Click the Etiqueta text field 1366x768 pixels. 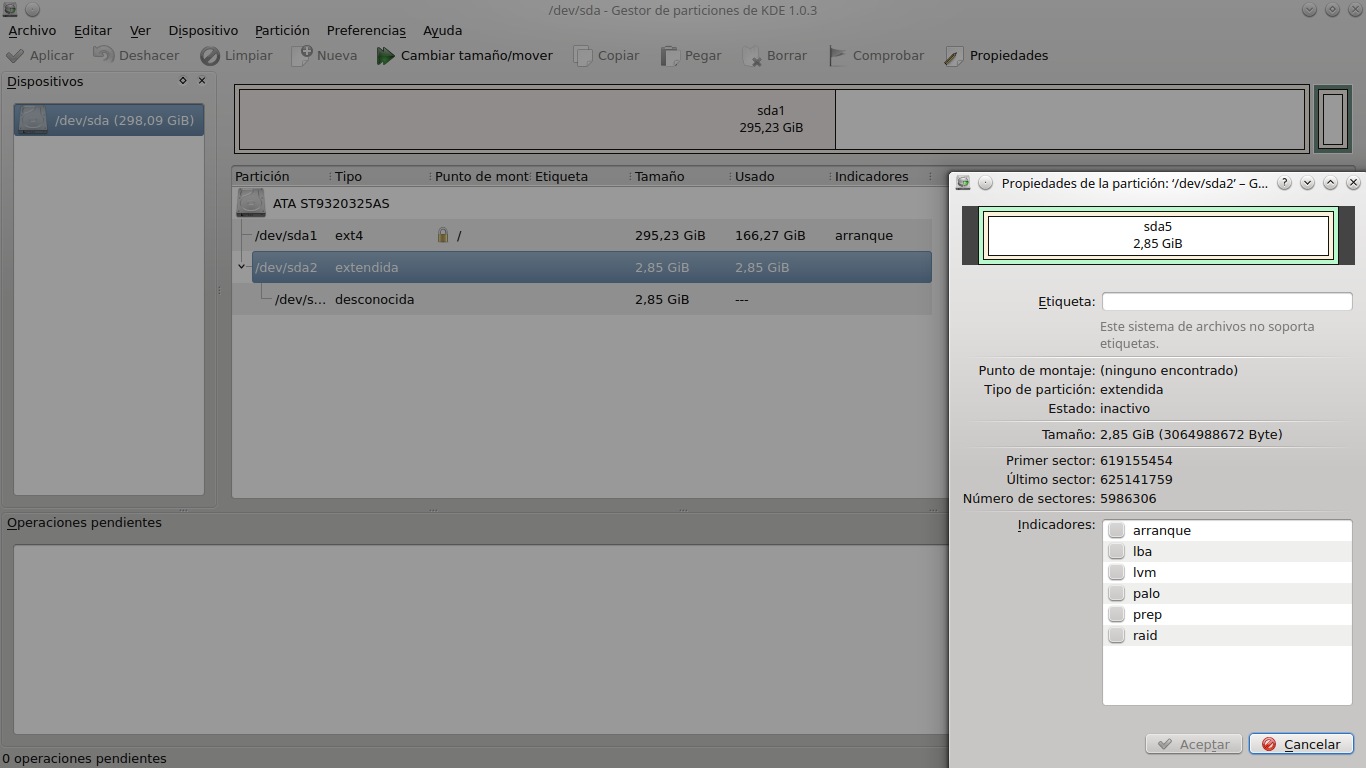tap(1227, 301)
